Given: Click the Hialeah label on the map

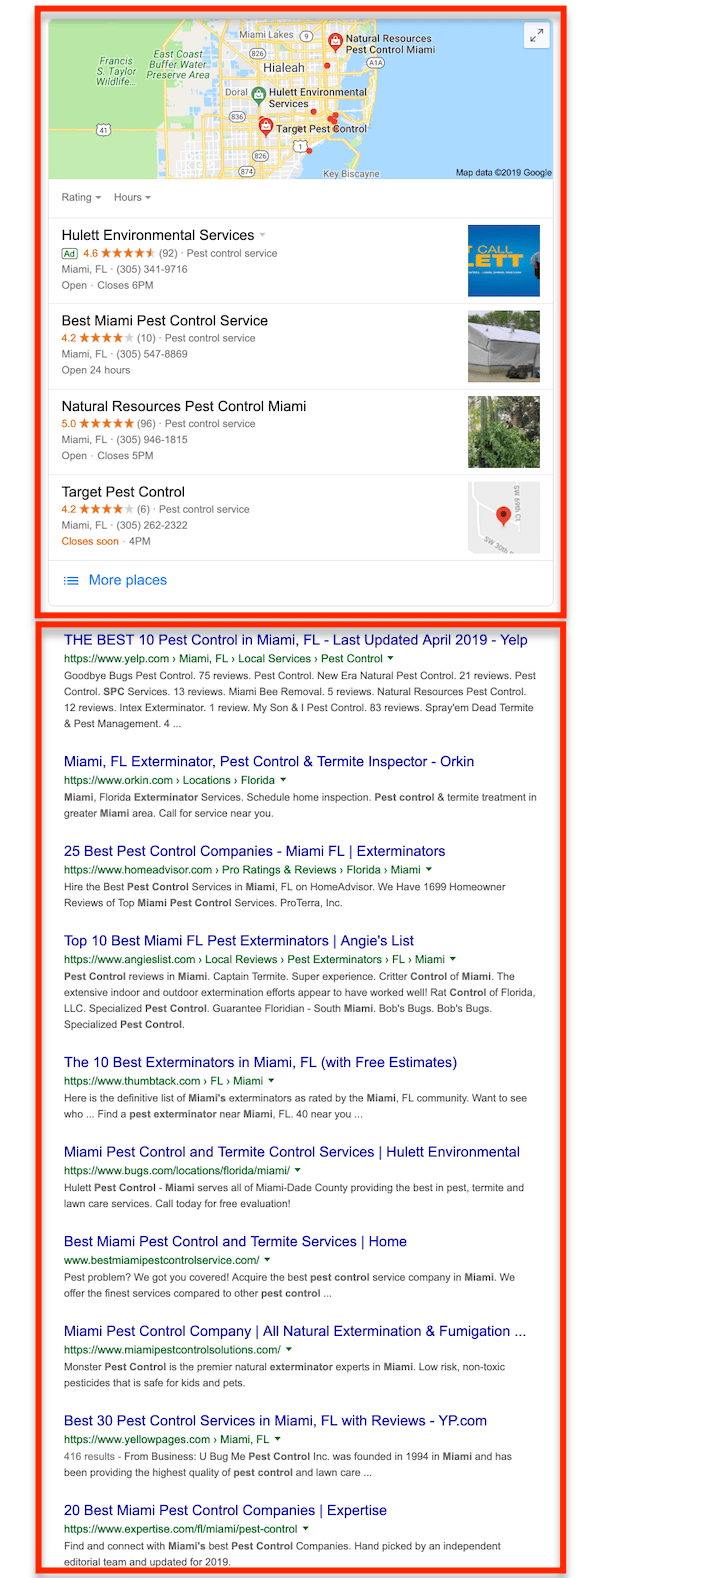Looking at the screenshot, I should [284, 68].
